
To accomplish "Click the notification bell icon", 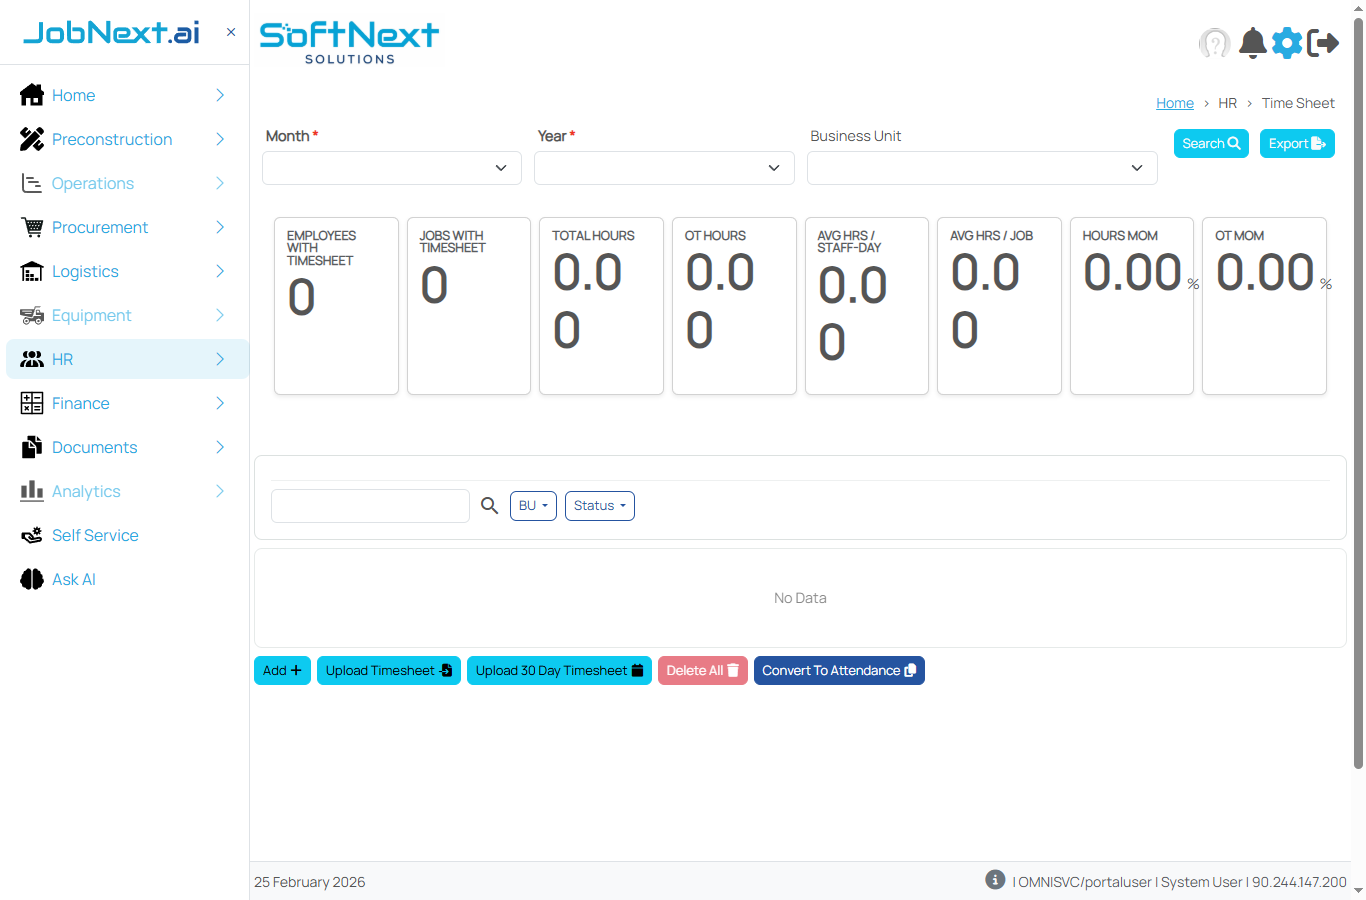I will pos(1252,43).
